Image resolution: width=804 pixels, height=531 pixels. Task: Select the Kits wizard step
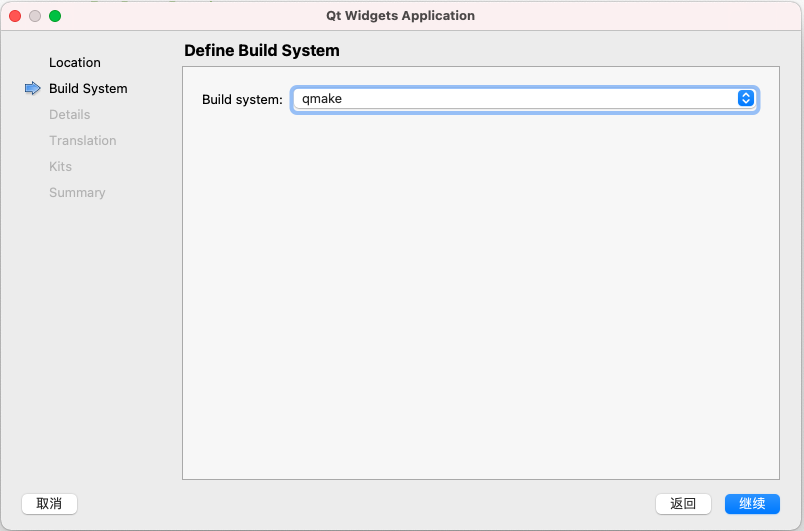click(61, 167)
